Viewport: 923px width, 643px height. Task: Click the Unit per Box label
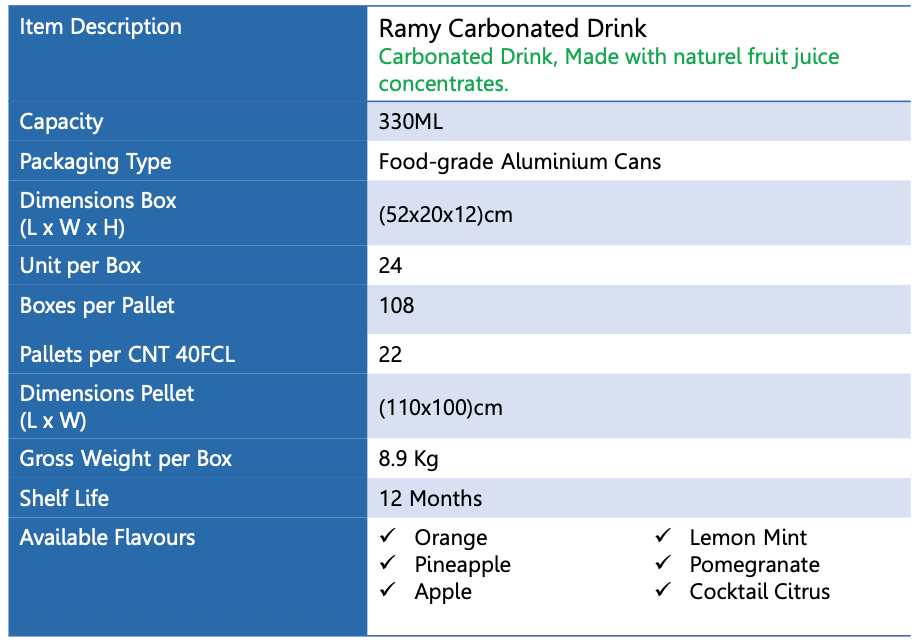tap(81, 266)
